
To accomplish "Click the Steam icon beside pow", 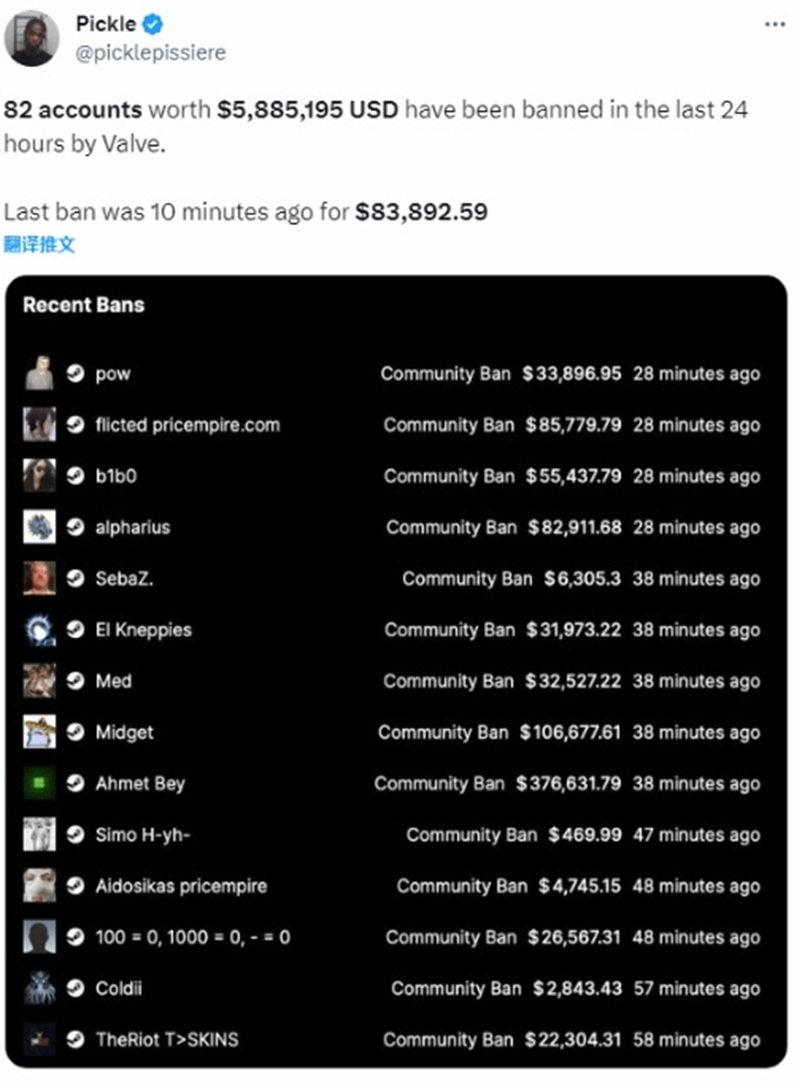I will tap(75, 374).
